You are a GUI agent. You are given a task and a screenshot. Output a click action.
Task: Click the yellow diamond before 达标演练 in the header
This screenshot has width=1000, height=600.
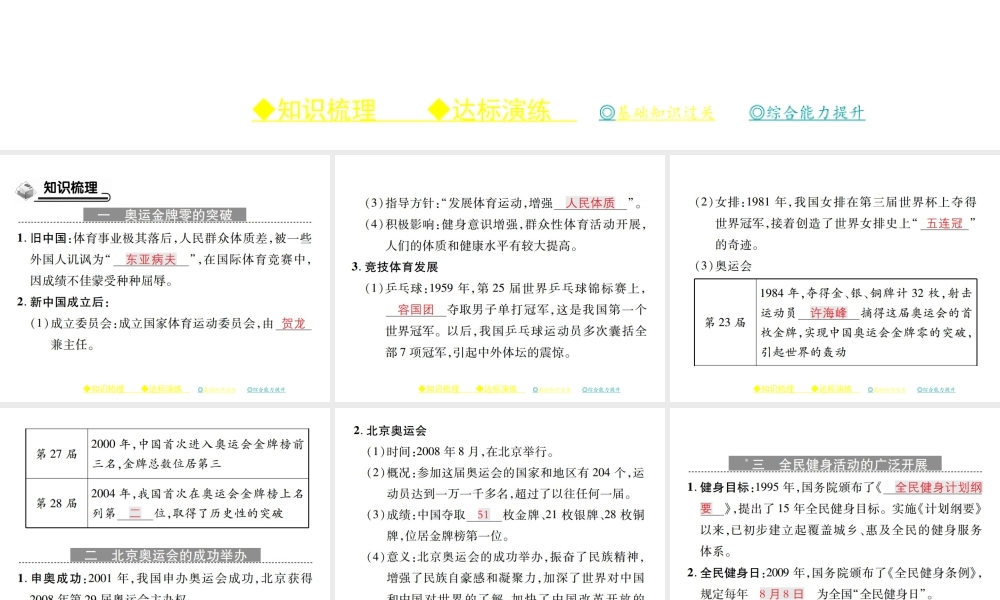point(439,110)
